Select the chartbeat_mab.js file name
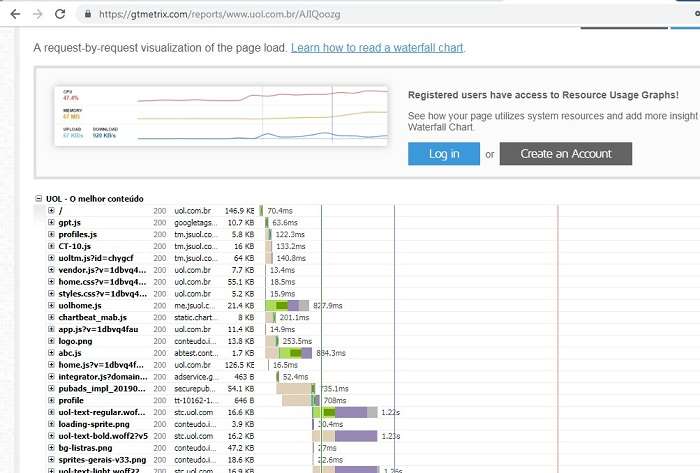The width and height of the screenshot is (700, 473). (x=92, y=317)
